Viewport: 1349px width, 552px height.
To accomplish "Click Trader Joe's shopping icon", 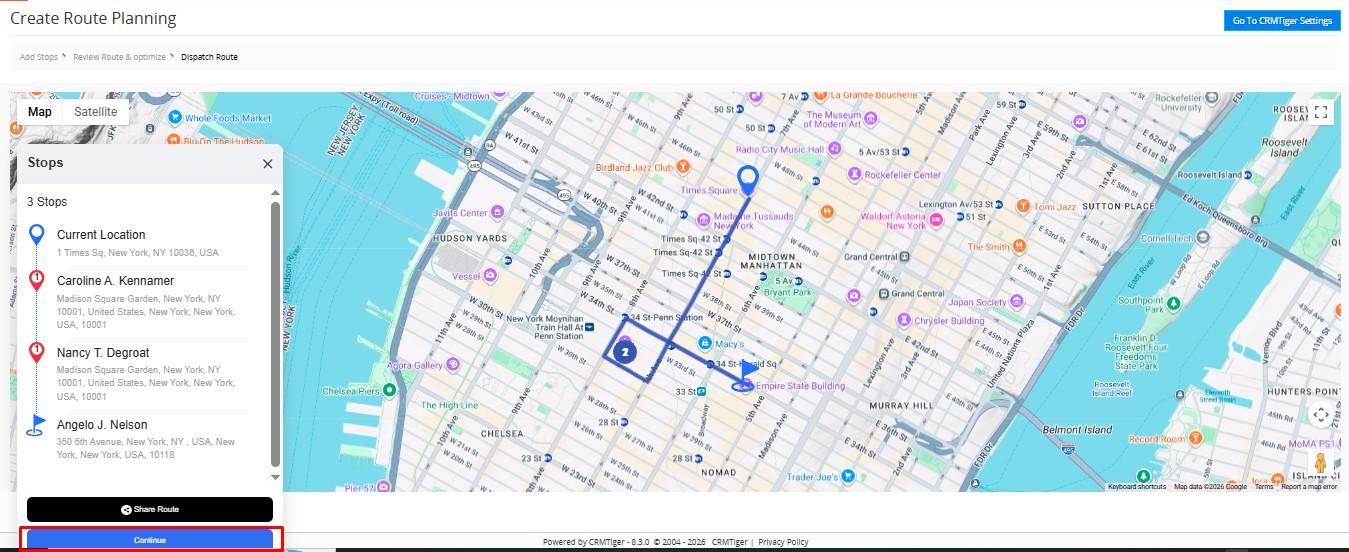I will click(x=849, y=477).
